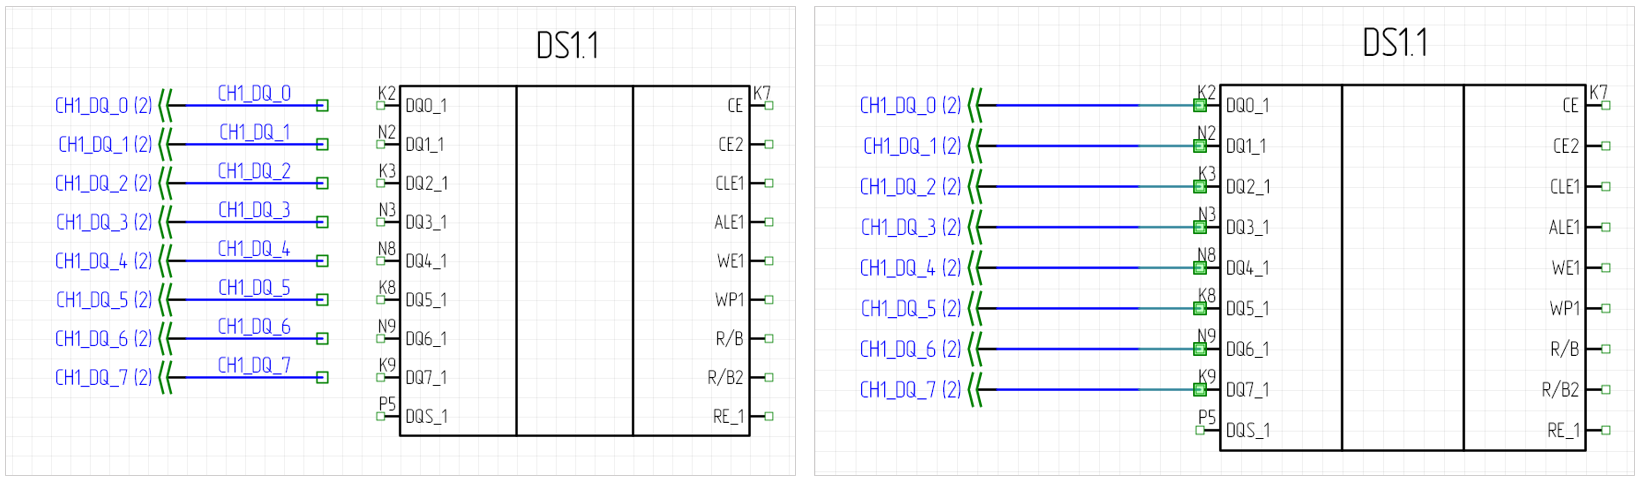
Task: Click the DS1.1 designator in the unconnected schematic
Action: pos(567,46)
